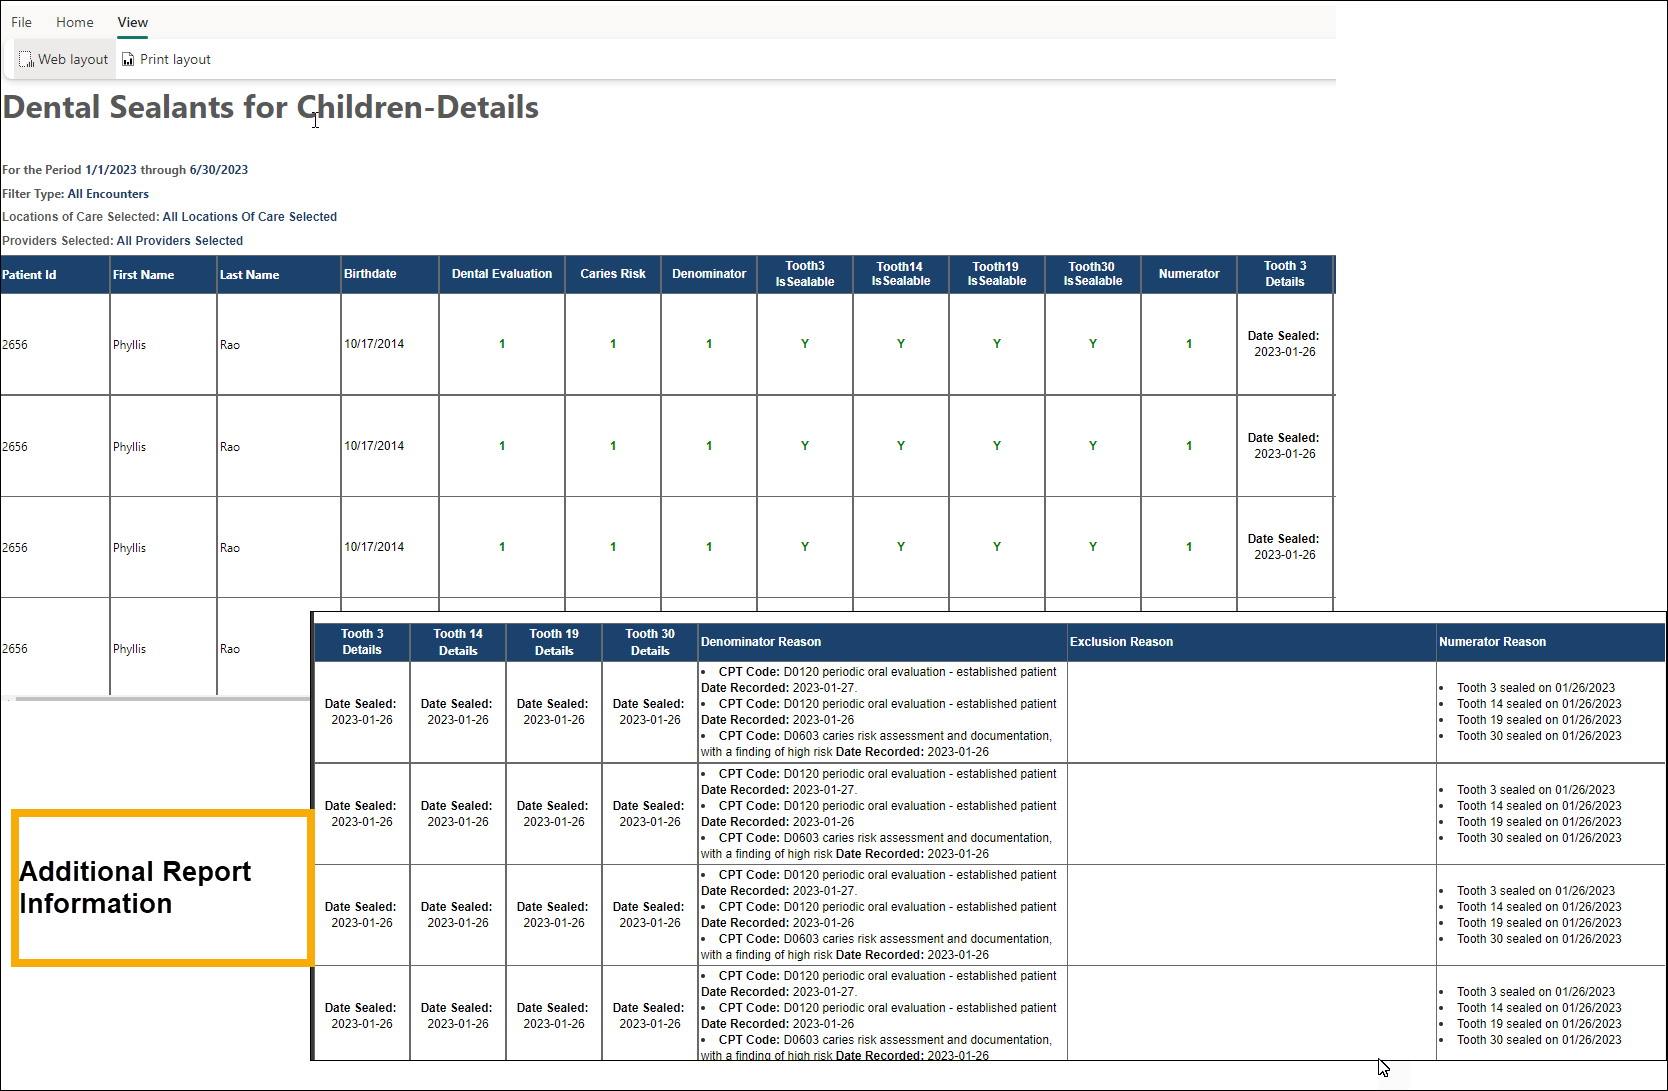Viewport: 1668px width, 1091px height.
Task: Click the Numerator Reason column header
Action: click(1551, 643)
